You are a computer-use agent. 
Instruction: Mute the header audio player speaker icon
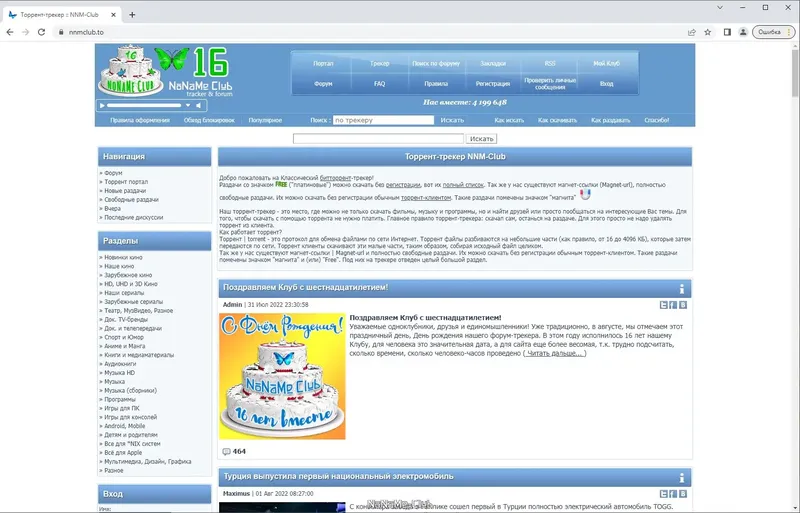[199, 106]
